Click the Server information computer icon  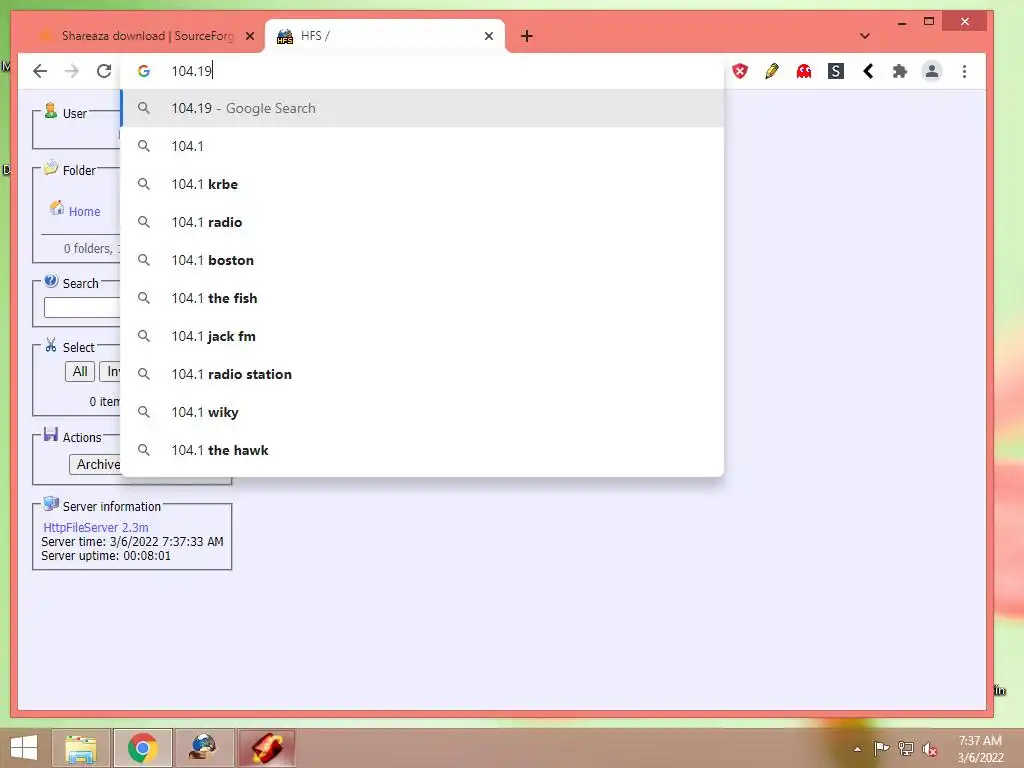coord(51,504)
